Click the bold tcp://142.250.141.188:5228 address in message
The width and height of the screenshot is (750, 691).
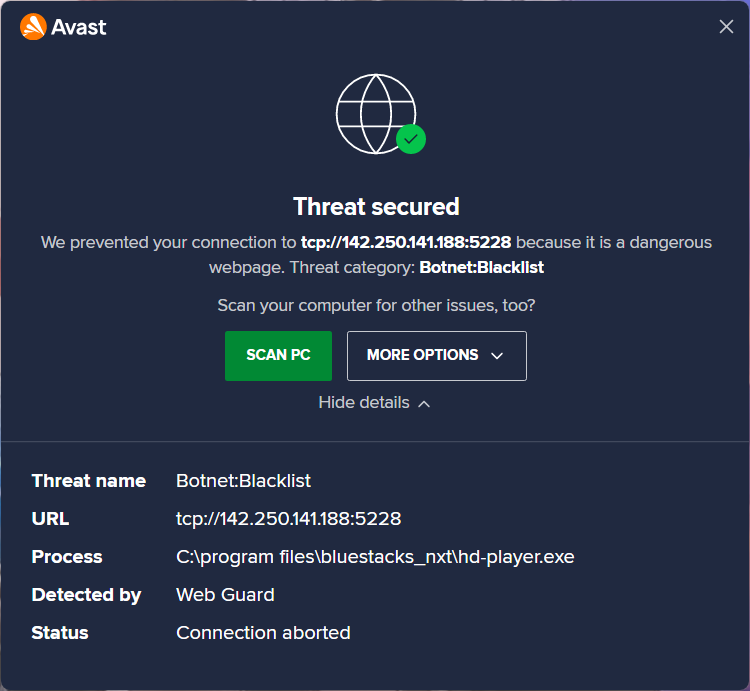406,242
